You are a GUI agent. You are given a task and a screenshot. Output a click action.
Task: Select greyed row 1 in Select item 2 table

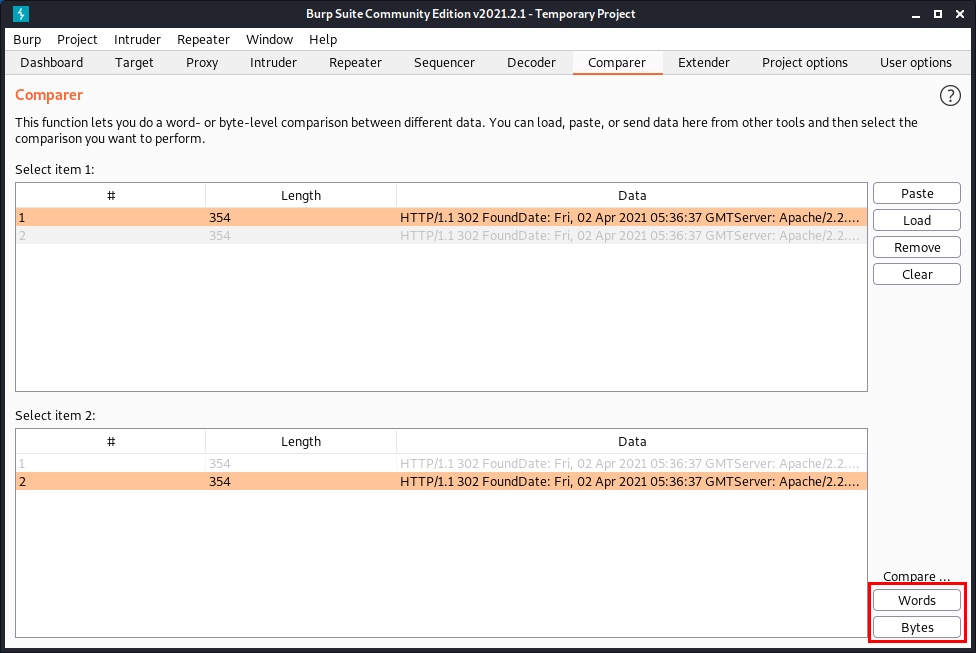441,463
